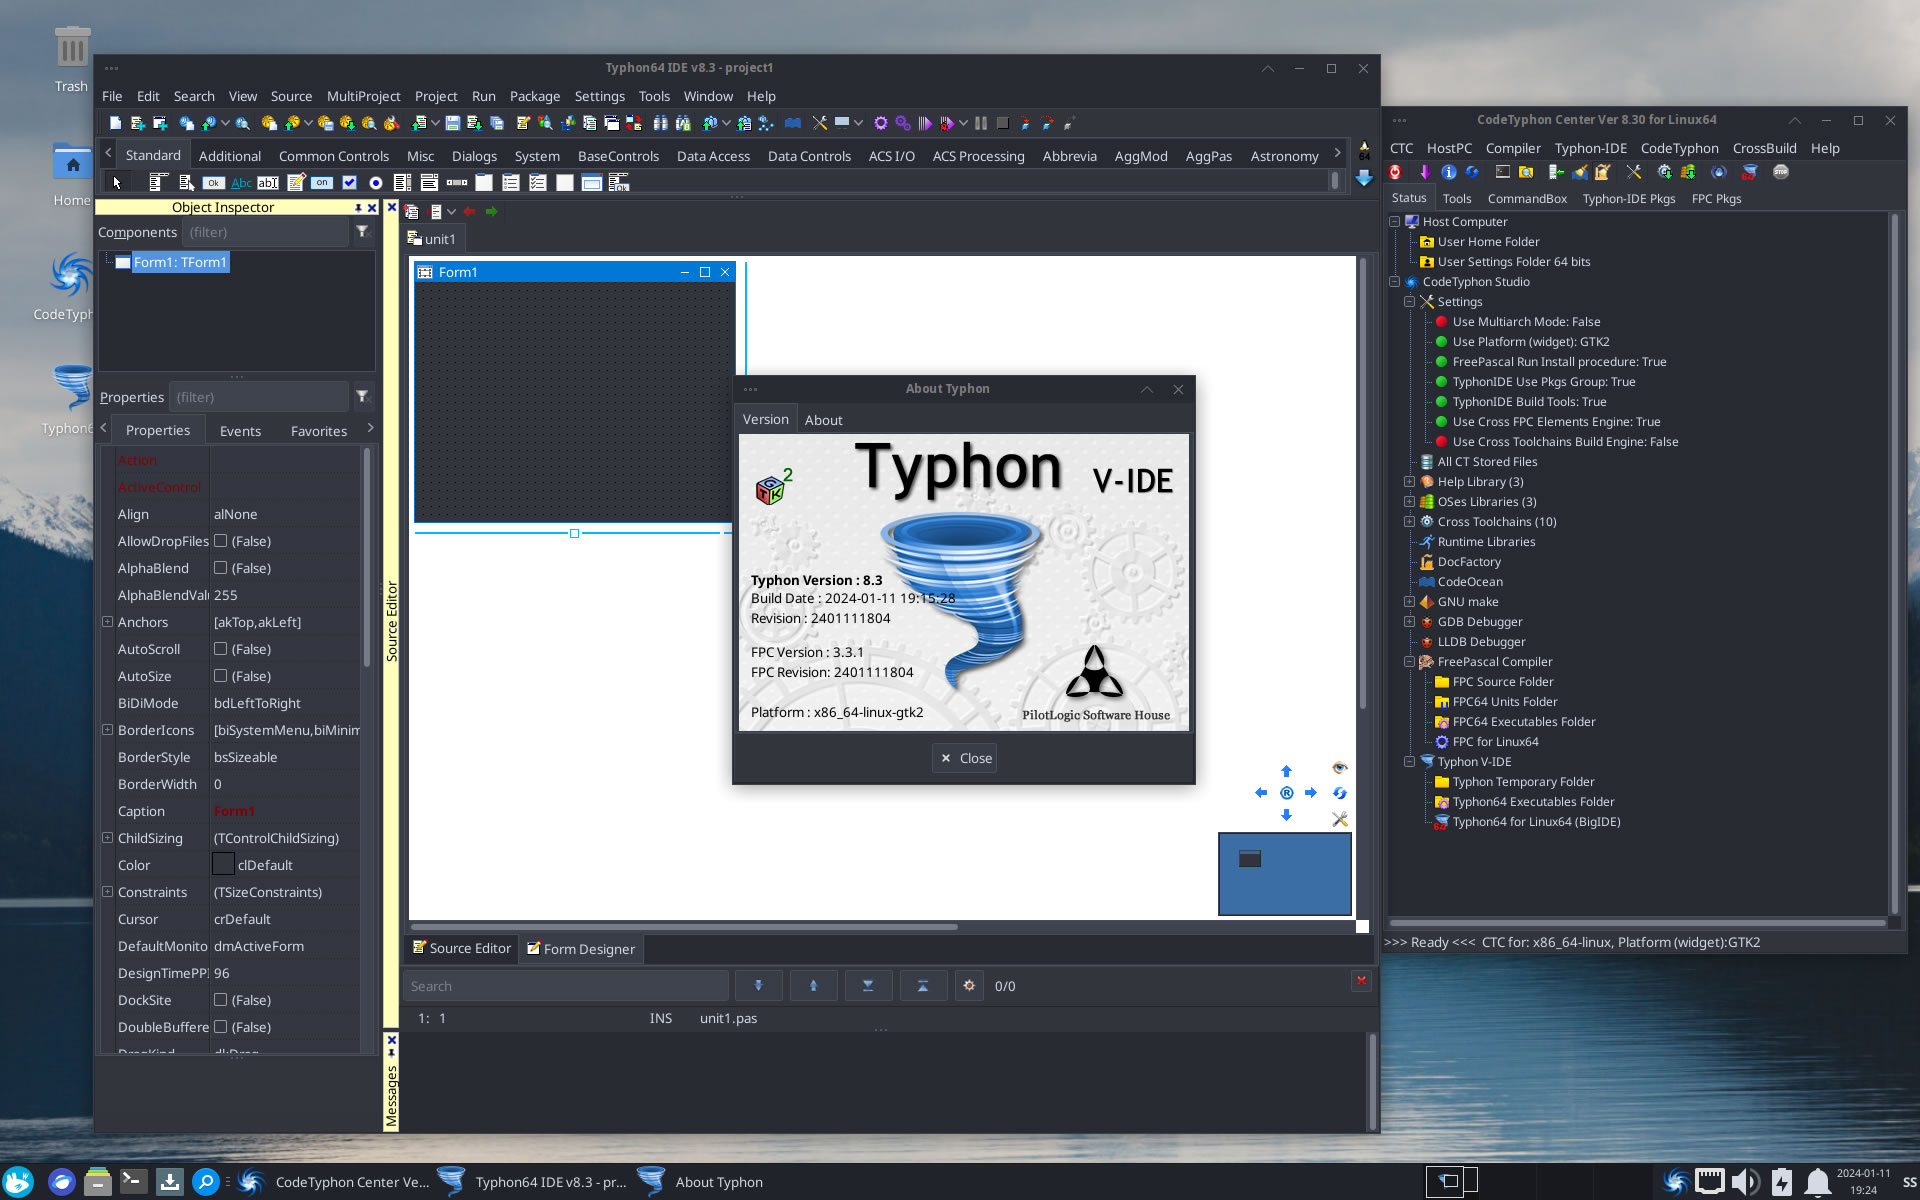Open the terminal icon in CodeTyphon Center

1503,172
